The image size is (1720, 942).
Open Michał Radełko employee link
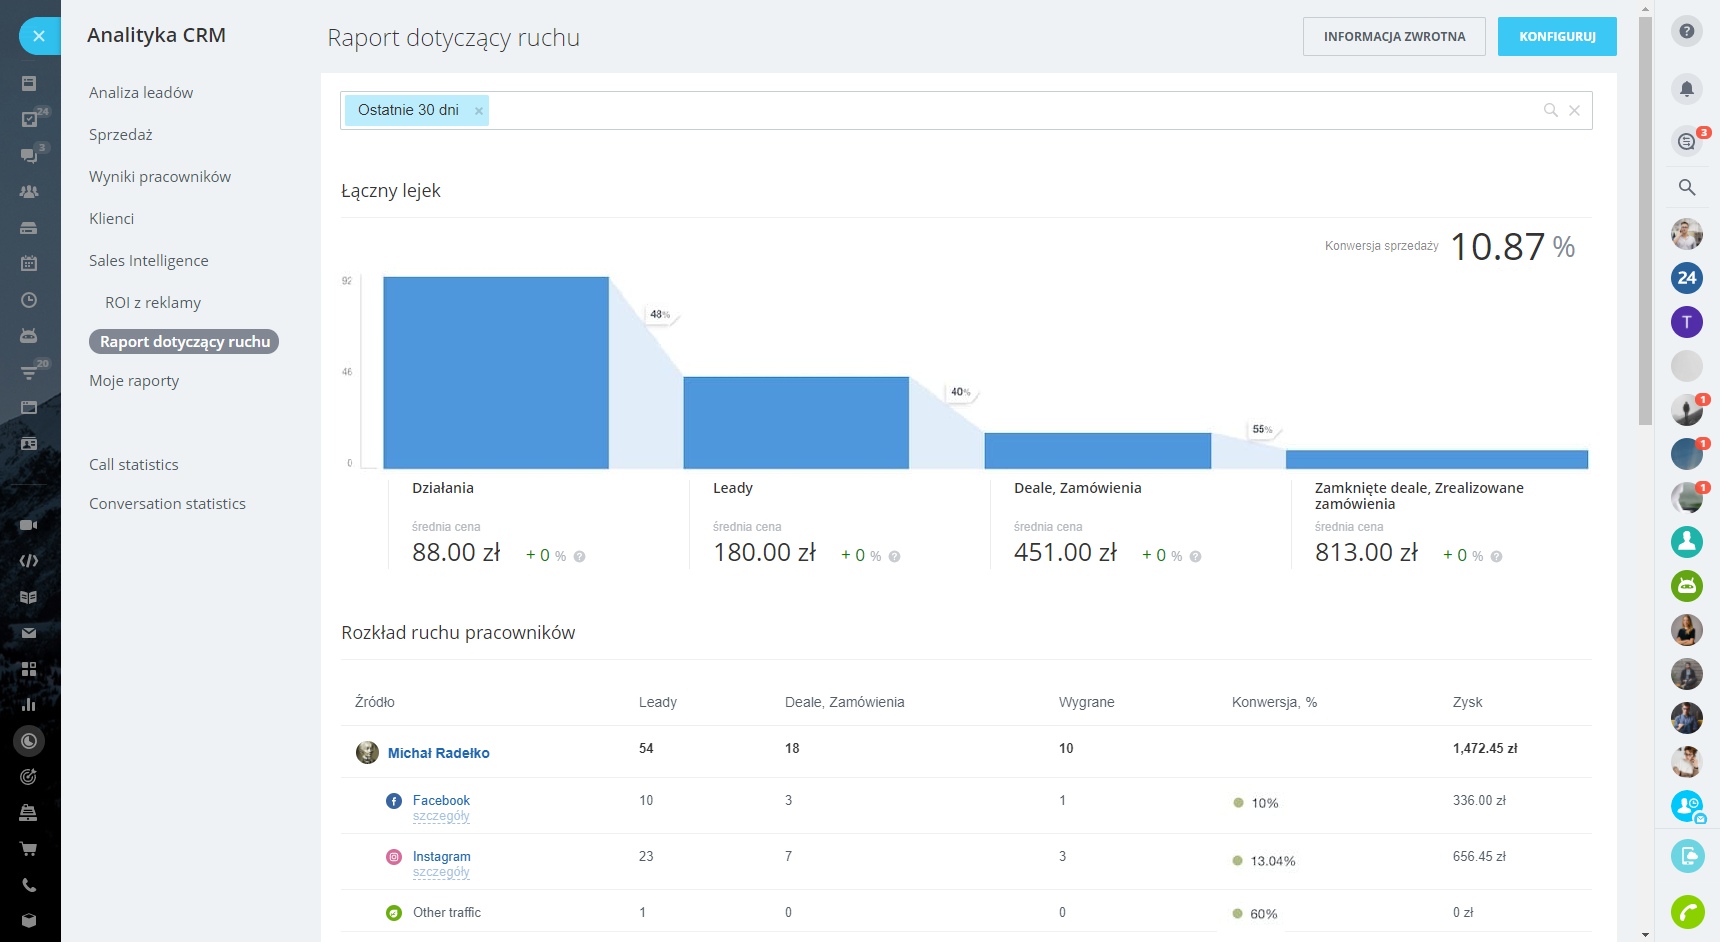(x=438, y=753)
